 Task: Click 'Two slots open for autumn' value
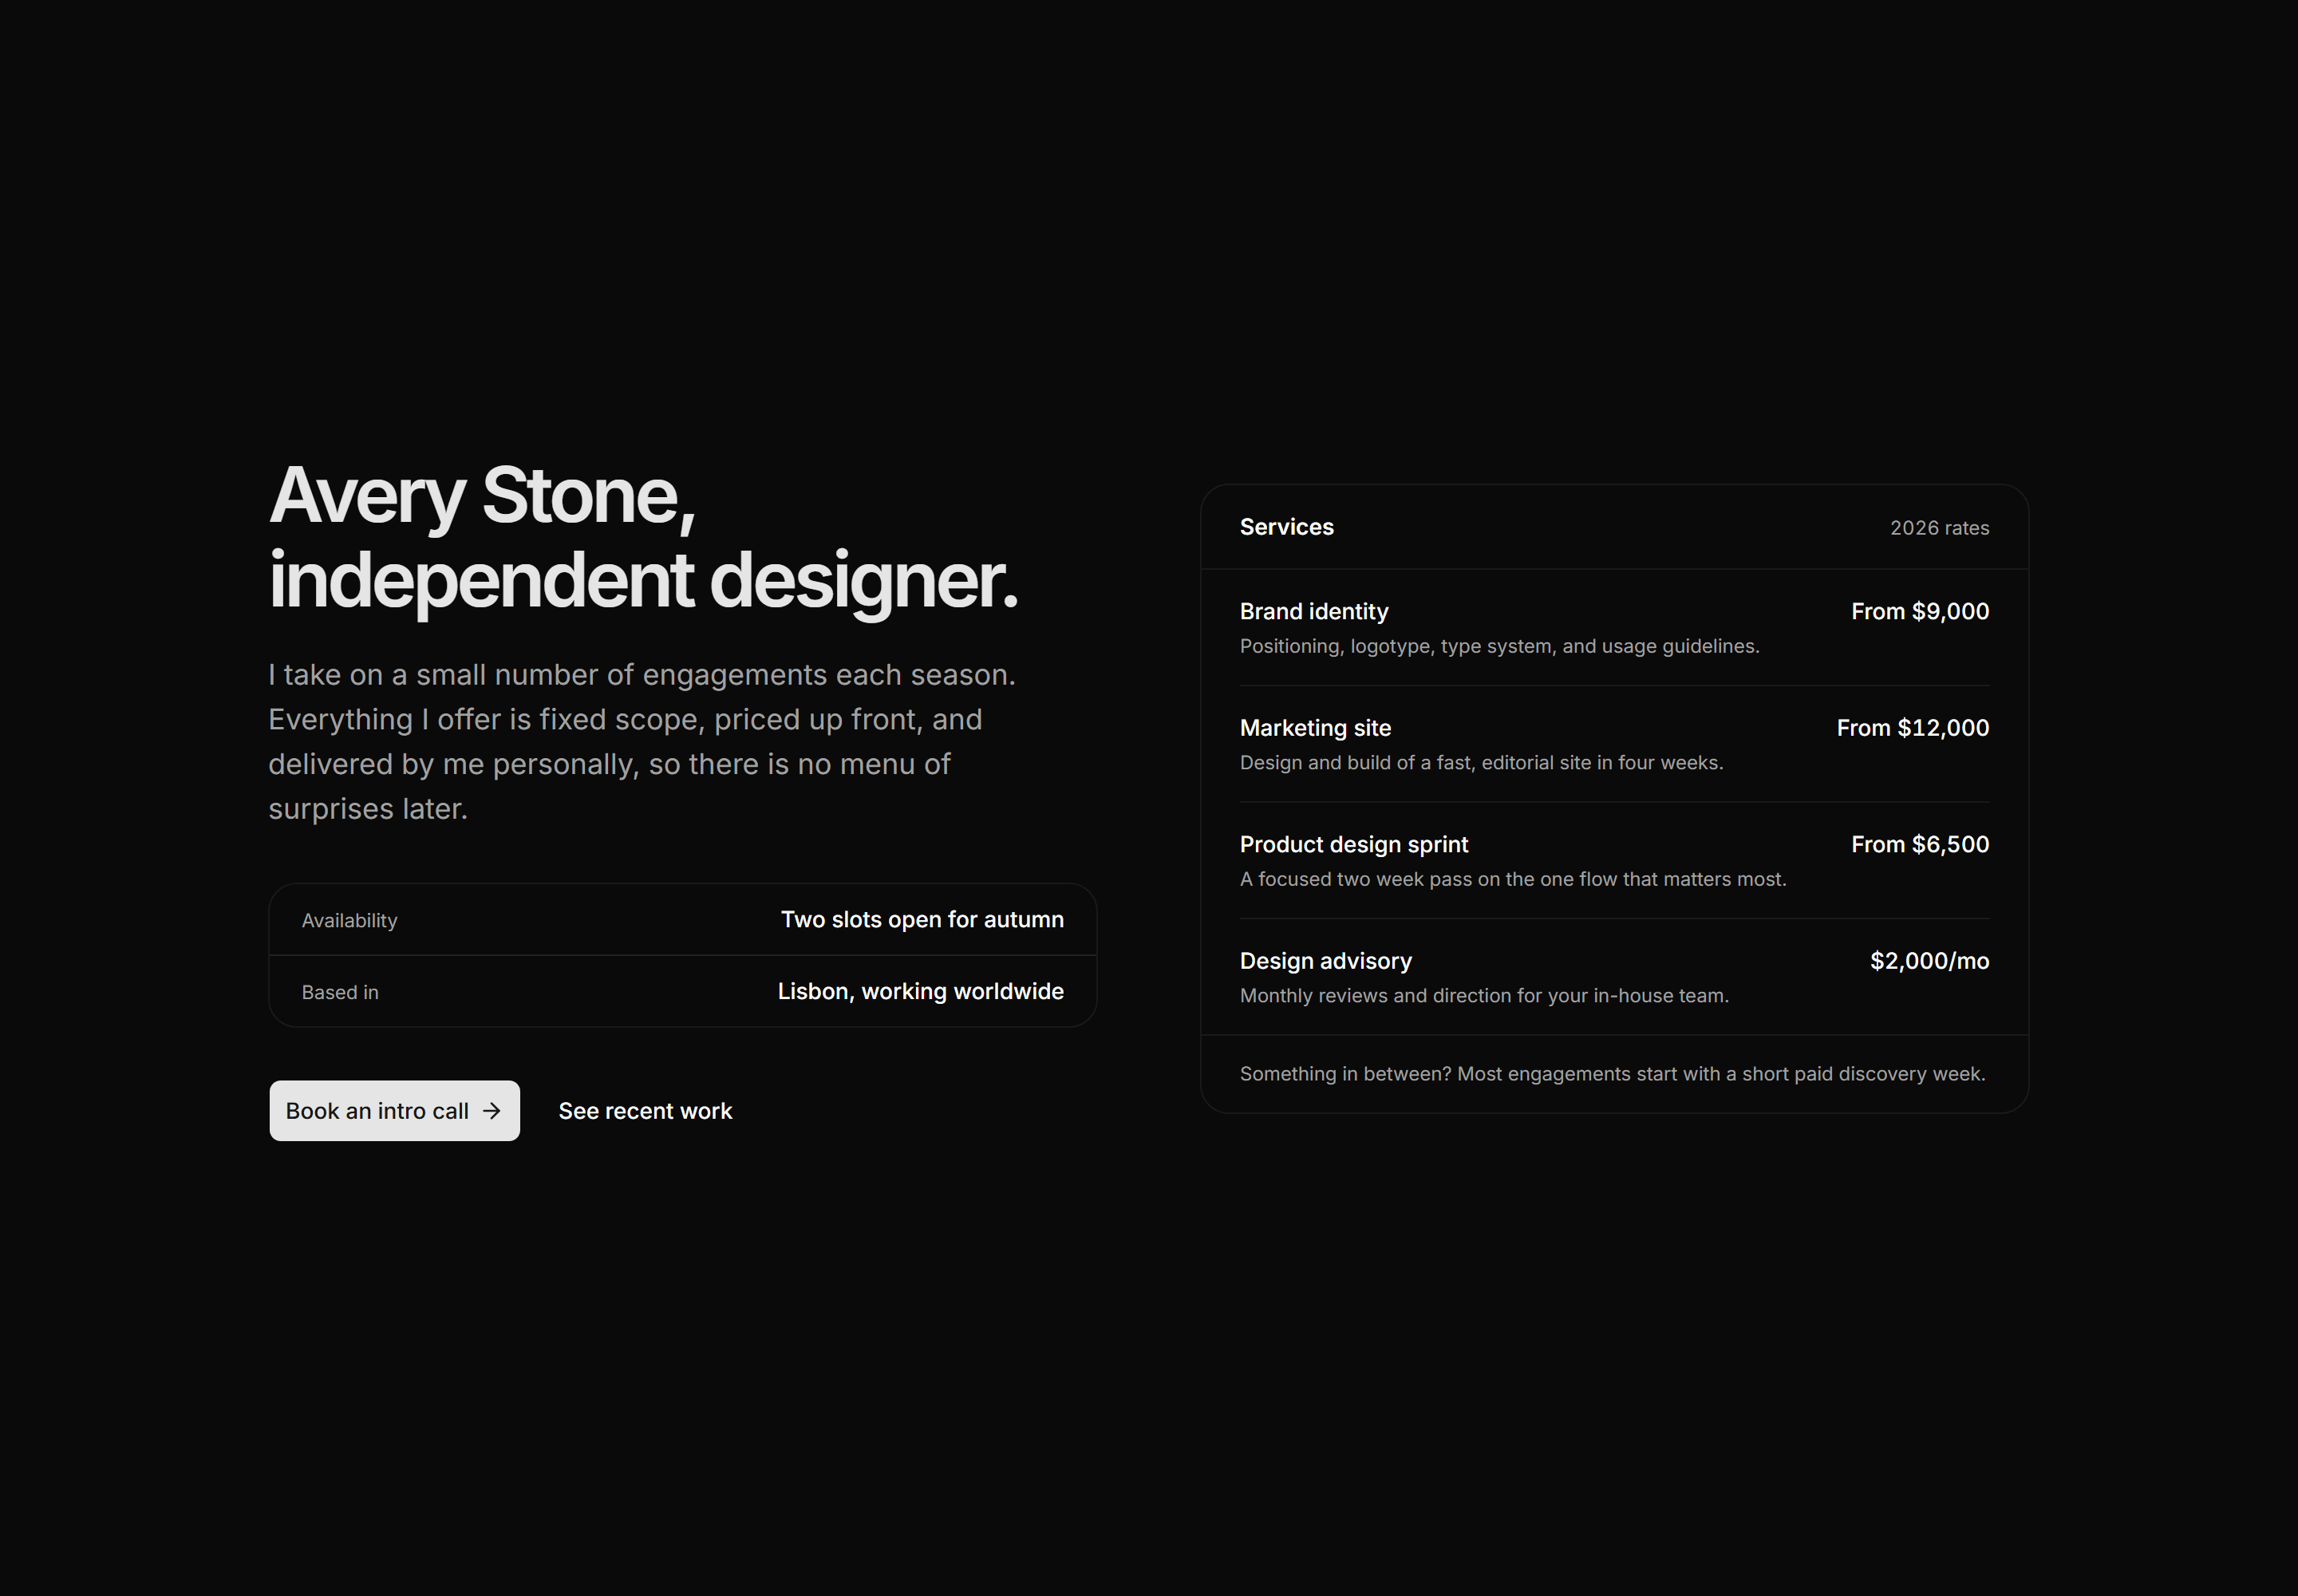[922, 920]
